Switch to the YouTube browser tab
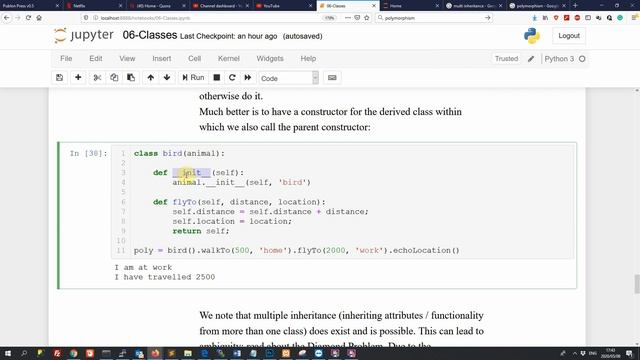 click(x=282, y=6)
